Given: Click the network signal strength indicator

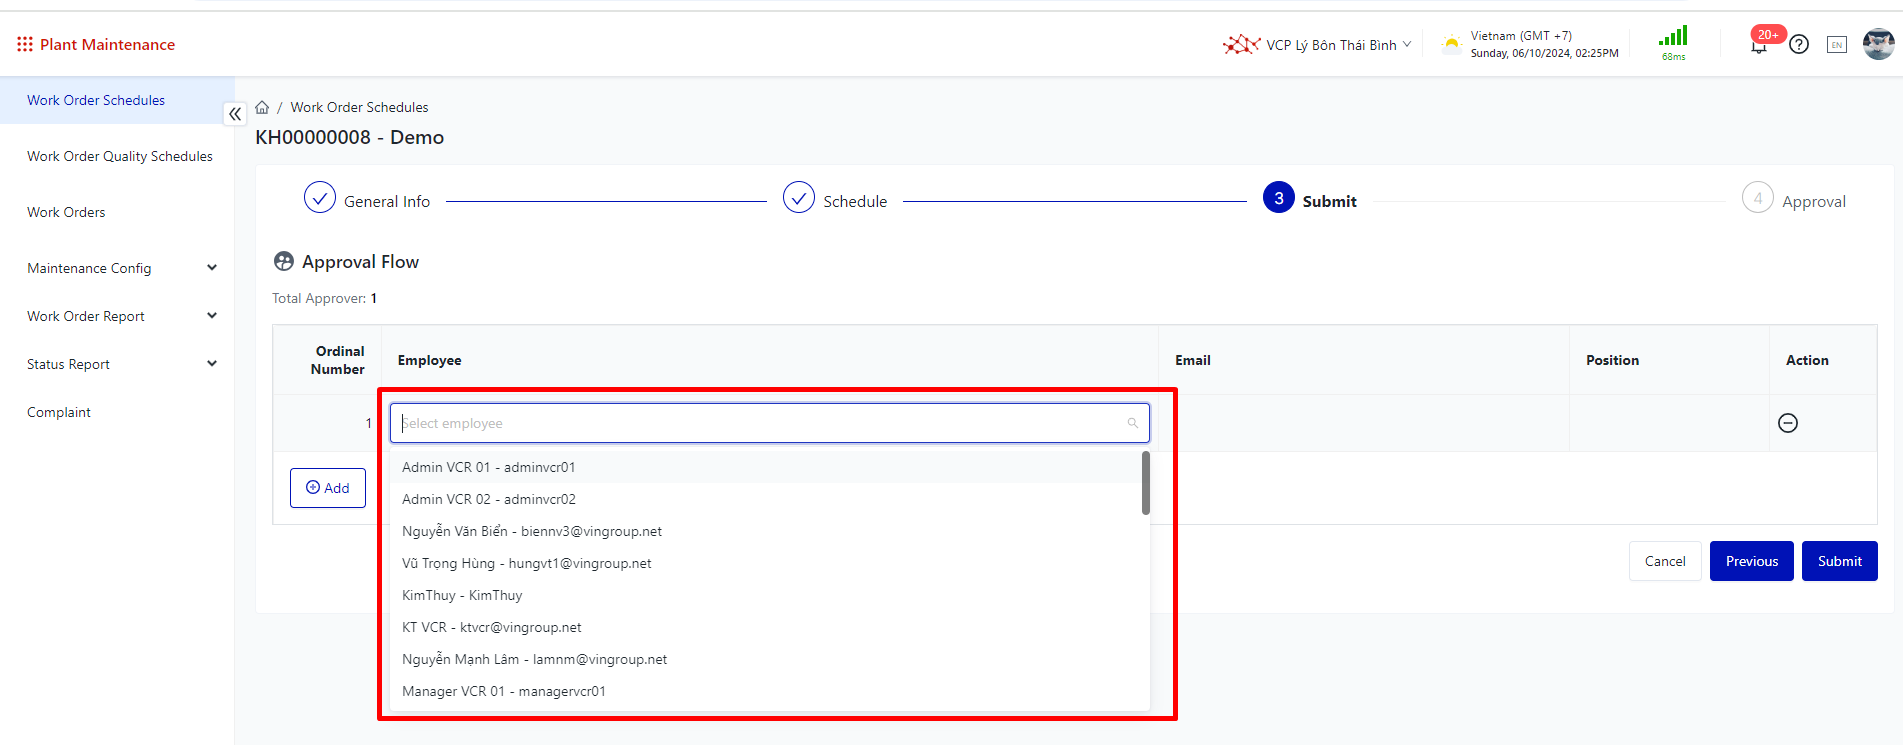Looking at the screenshot, I should 1673,42.
